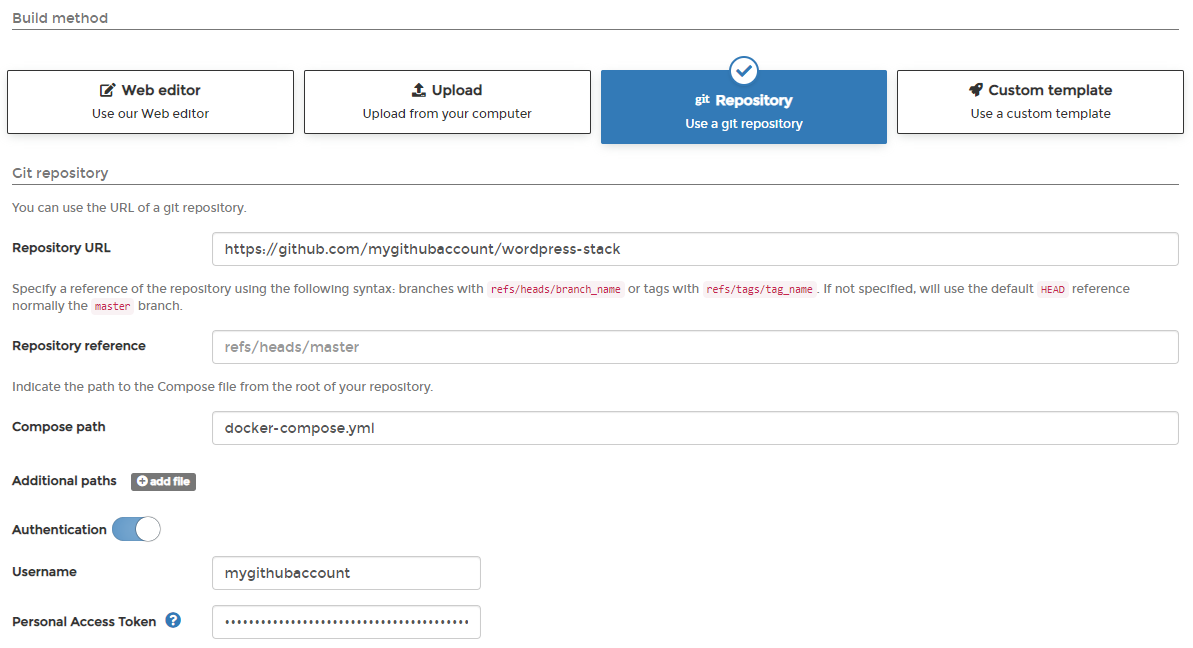Click the git logo on Repository tile
The height and width of the screenshot is (648, 1193).
(702, 100)
